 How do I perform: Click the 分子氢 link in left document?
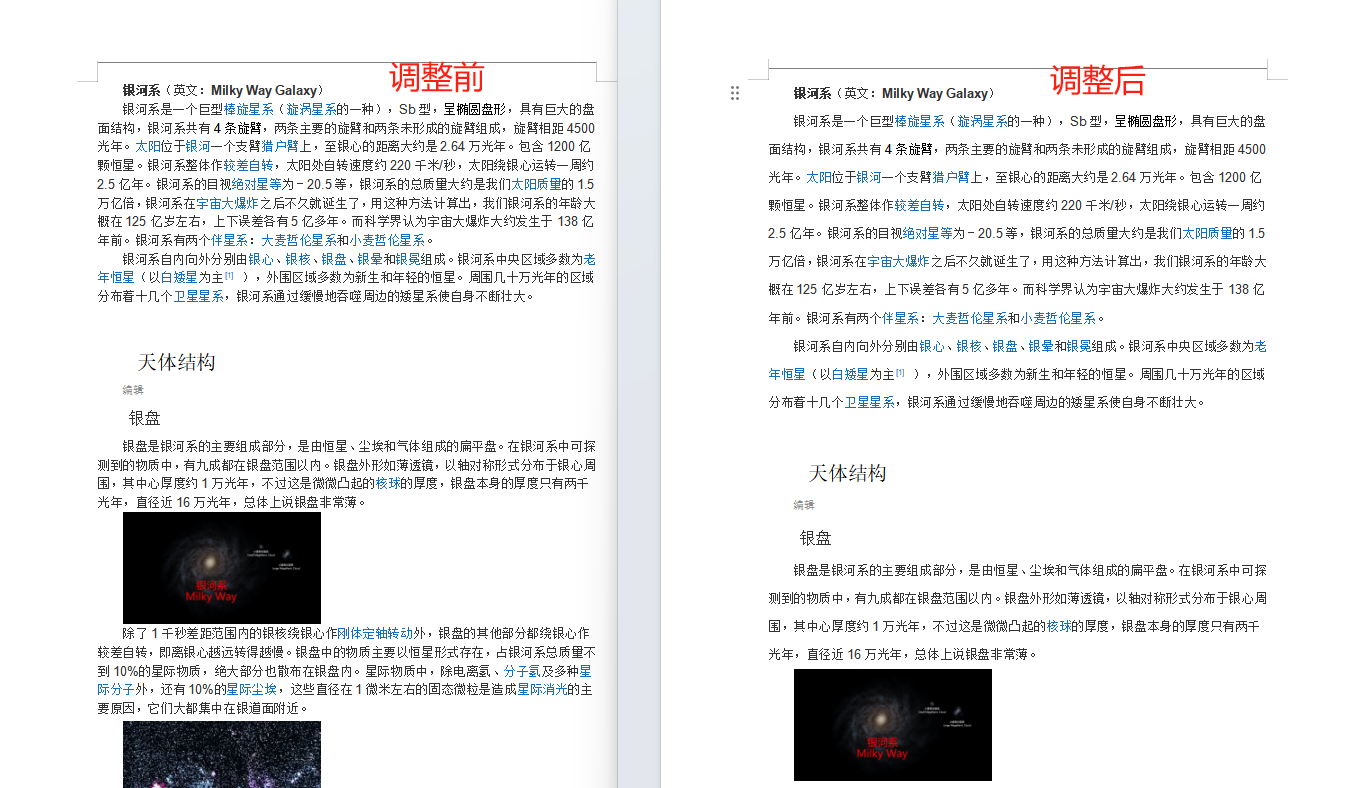pyautogui.click(x=522, y=671)
